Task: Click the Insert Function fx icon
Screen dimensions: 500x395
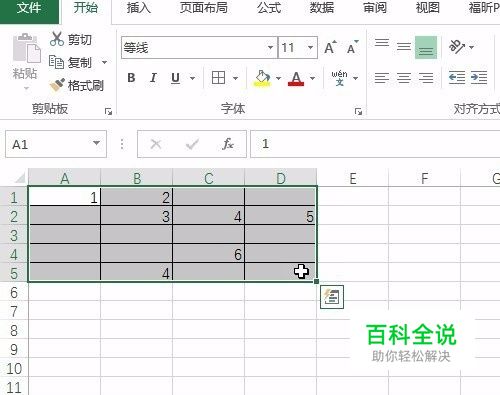Action: coord(228,144)
